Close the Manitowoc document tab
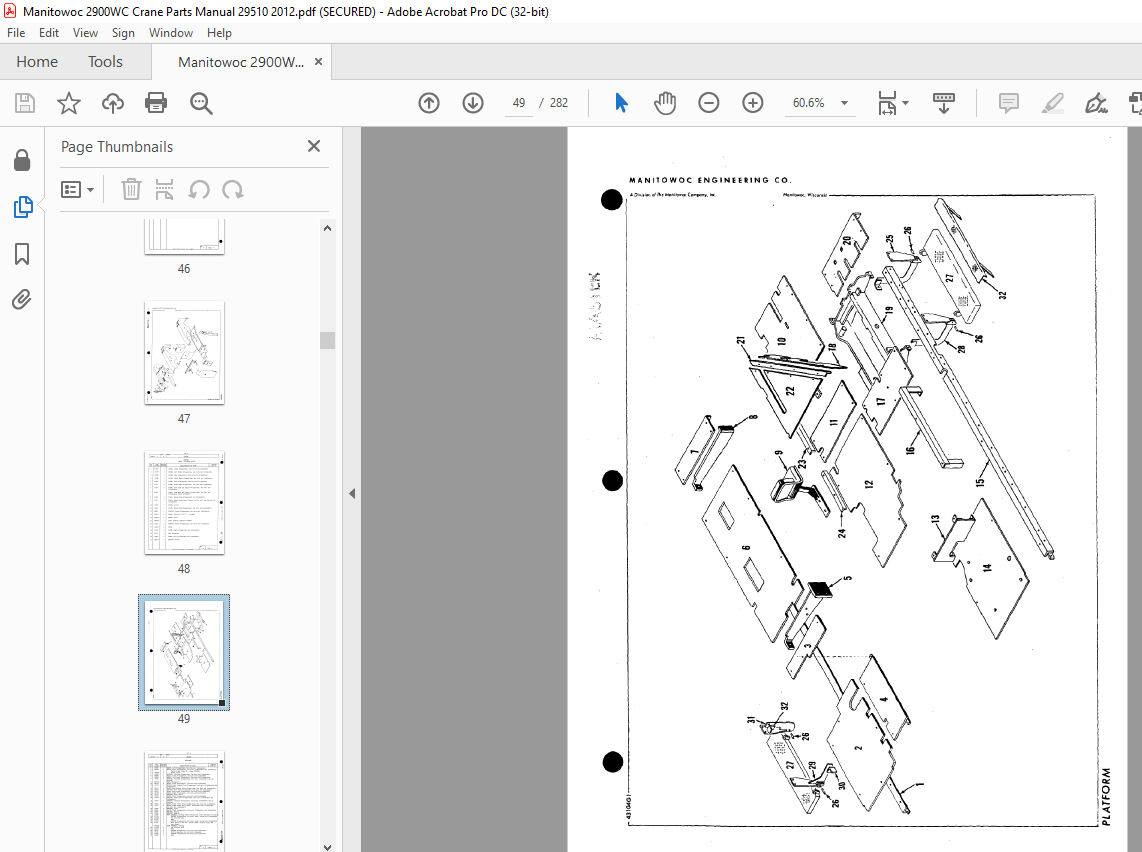The height and width of the screenshot is (852, 1142). [x=318, y=62]
